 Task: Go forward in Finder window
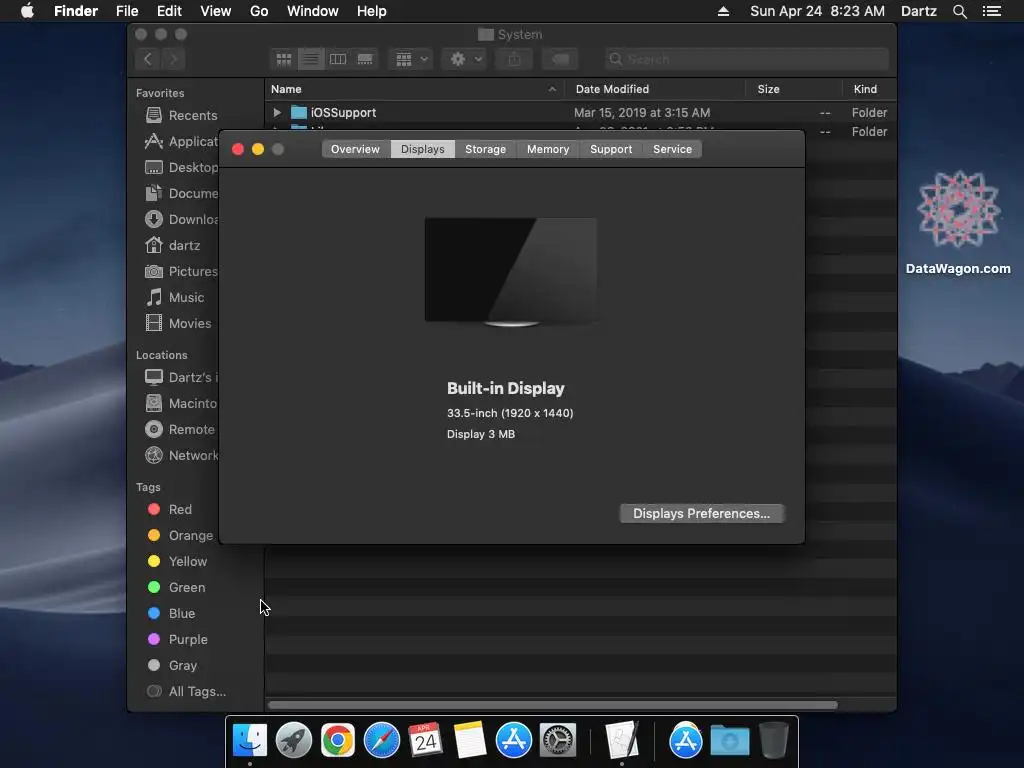(173, 59)
